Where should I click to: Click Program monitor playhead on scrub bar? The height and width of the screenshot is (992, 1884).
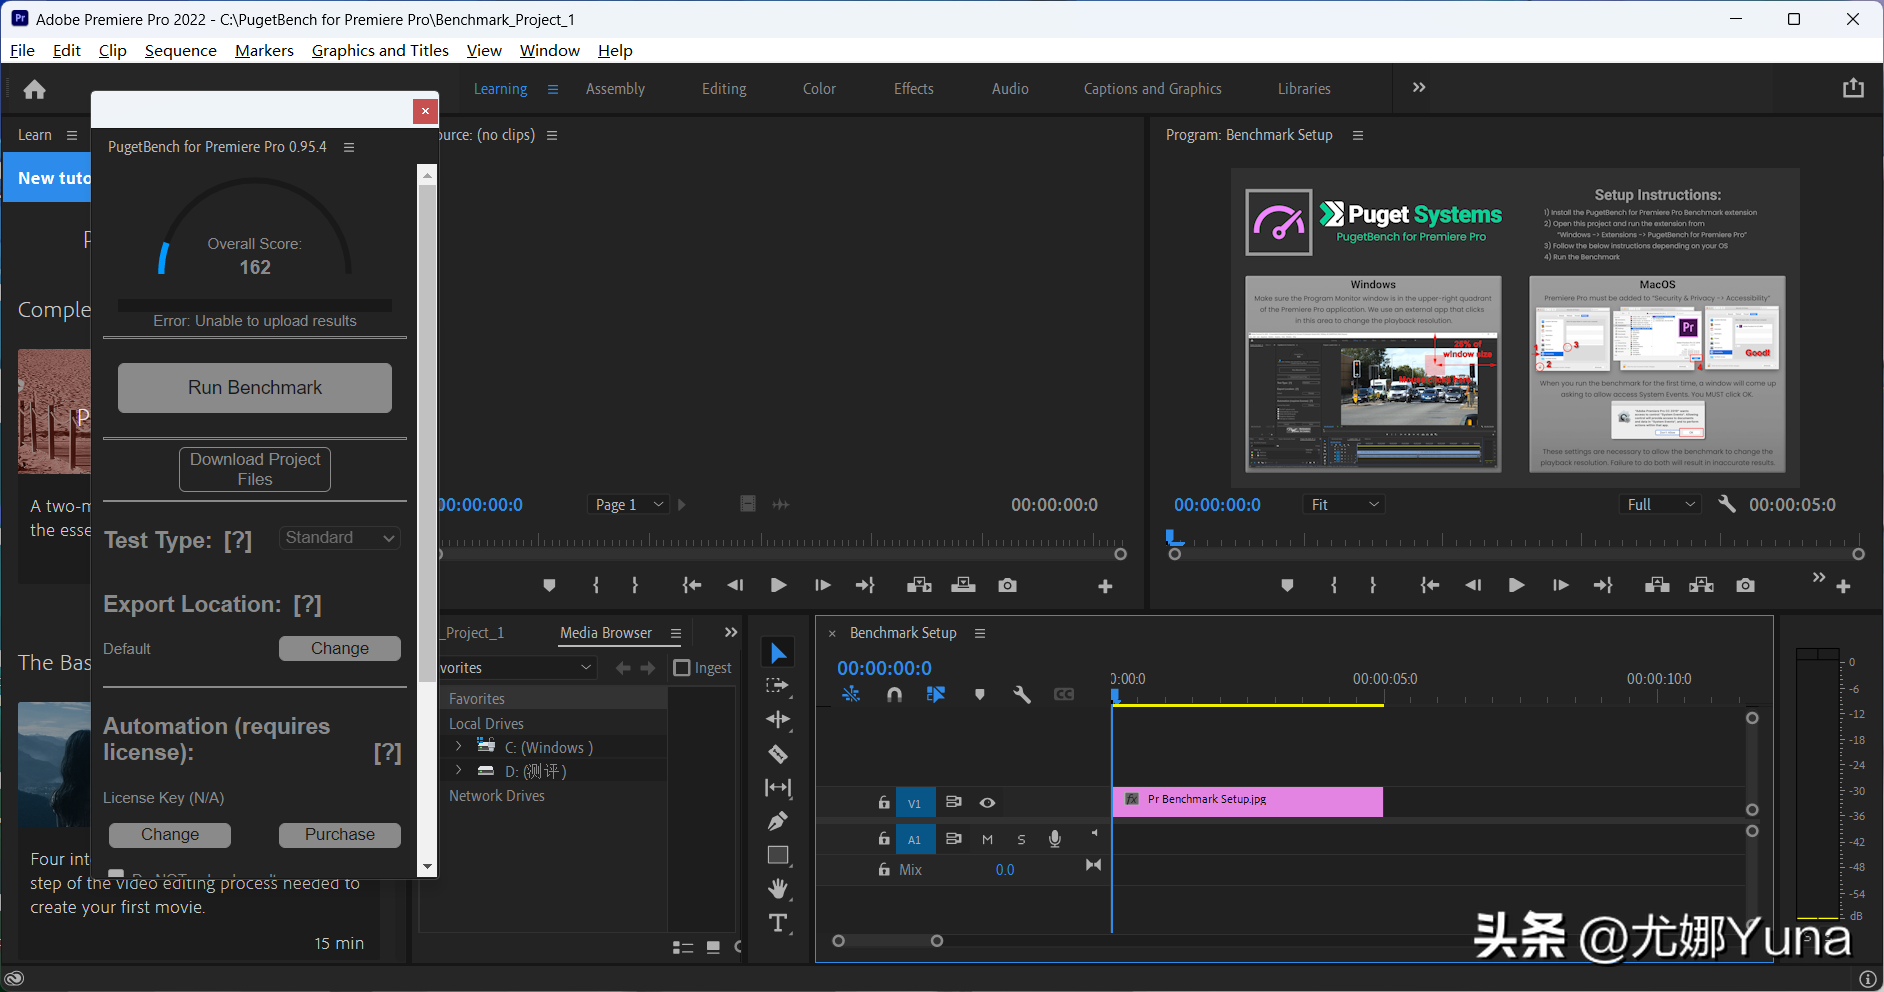click(1175, 537)
